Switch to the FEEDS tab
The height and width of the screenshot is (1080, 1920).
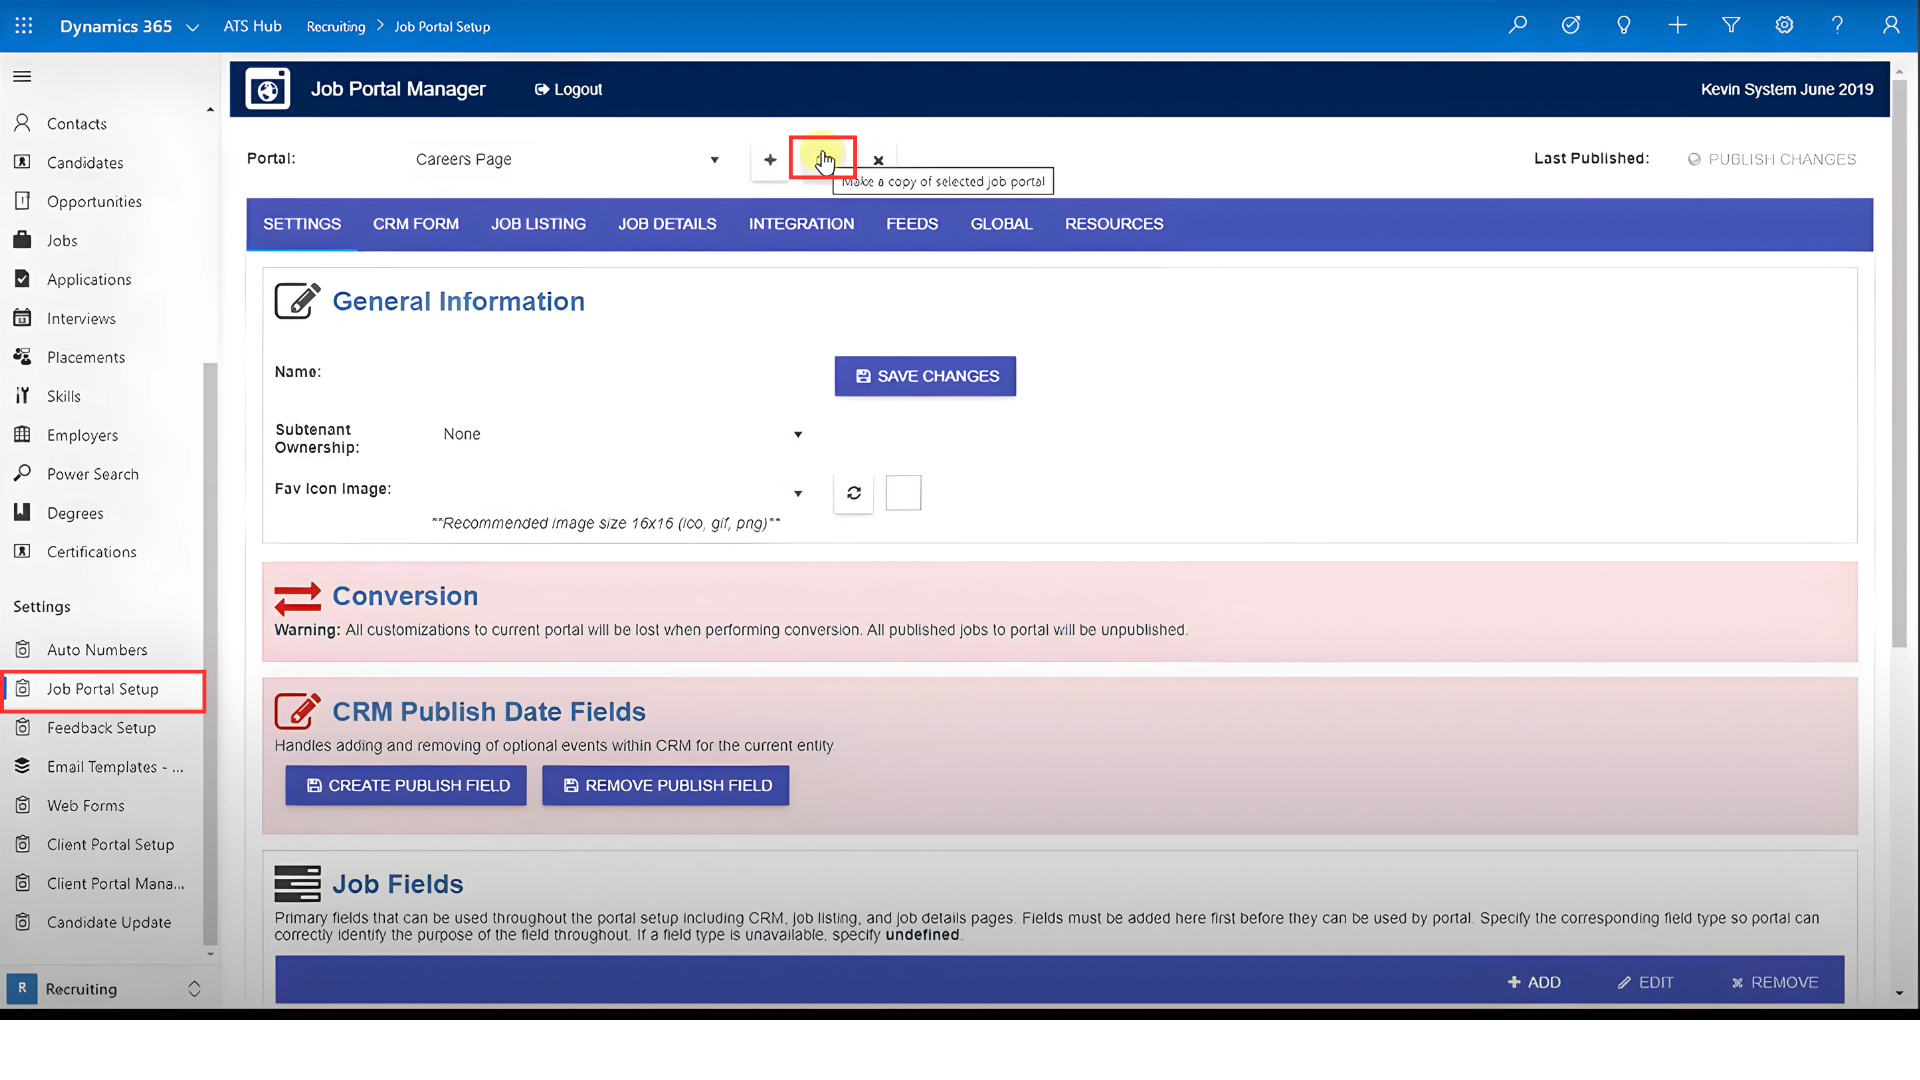coord(912,224)
